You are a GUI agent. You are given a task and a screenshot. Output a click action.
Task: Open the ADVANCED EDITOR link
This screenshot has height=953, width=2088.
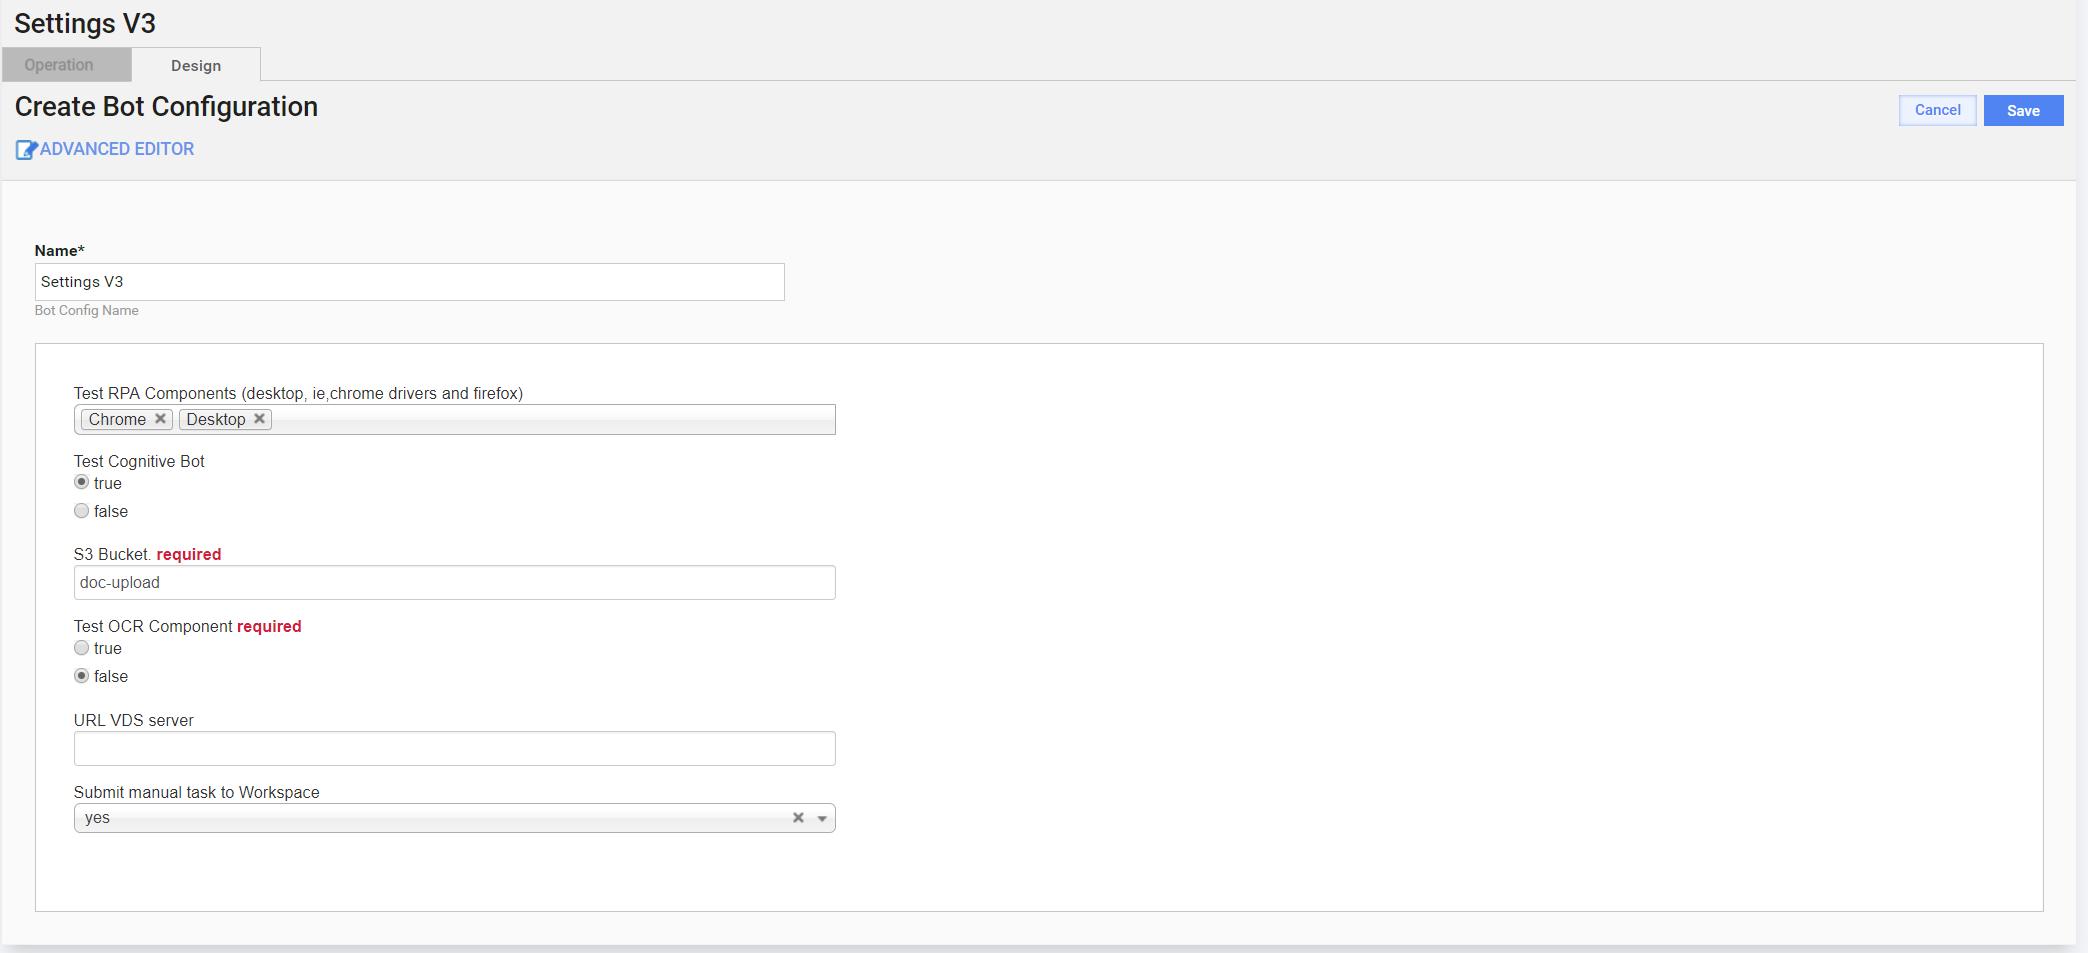pos(117,149)
